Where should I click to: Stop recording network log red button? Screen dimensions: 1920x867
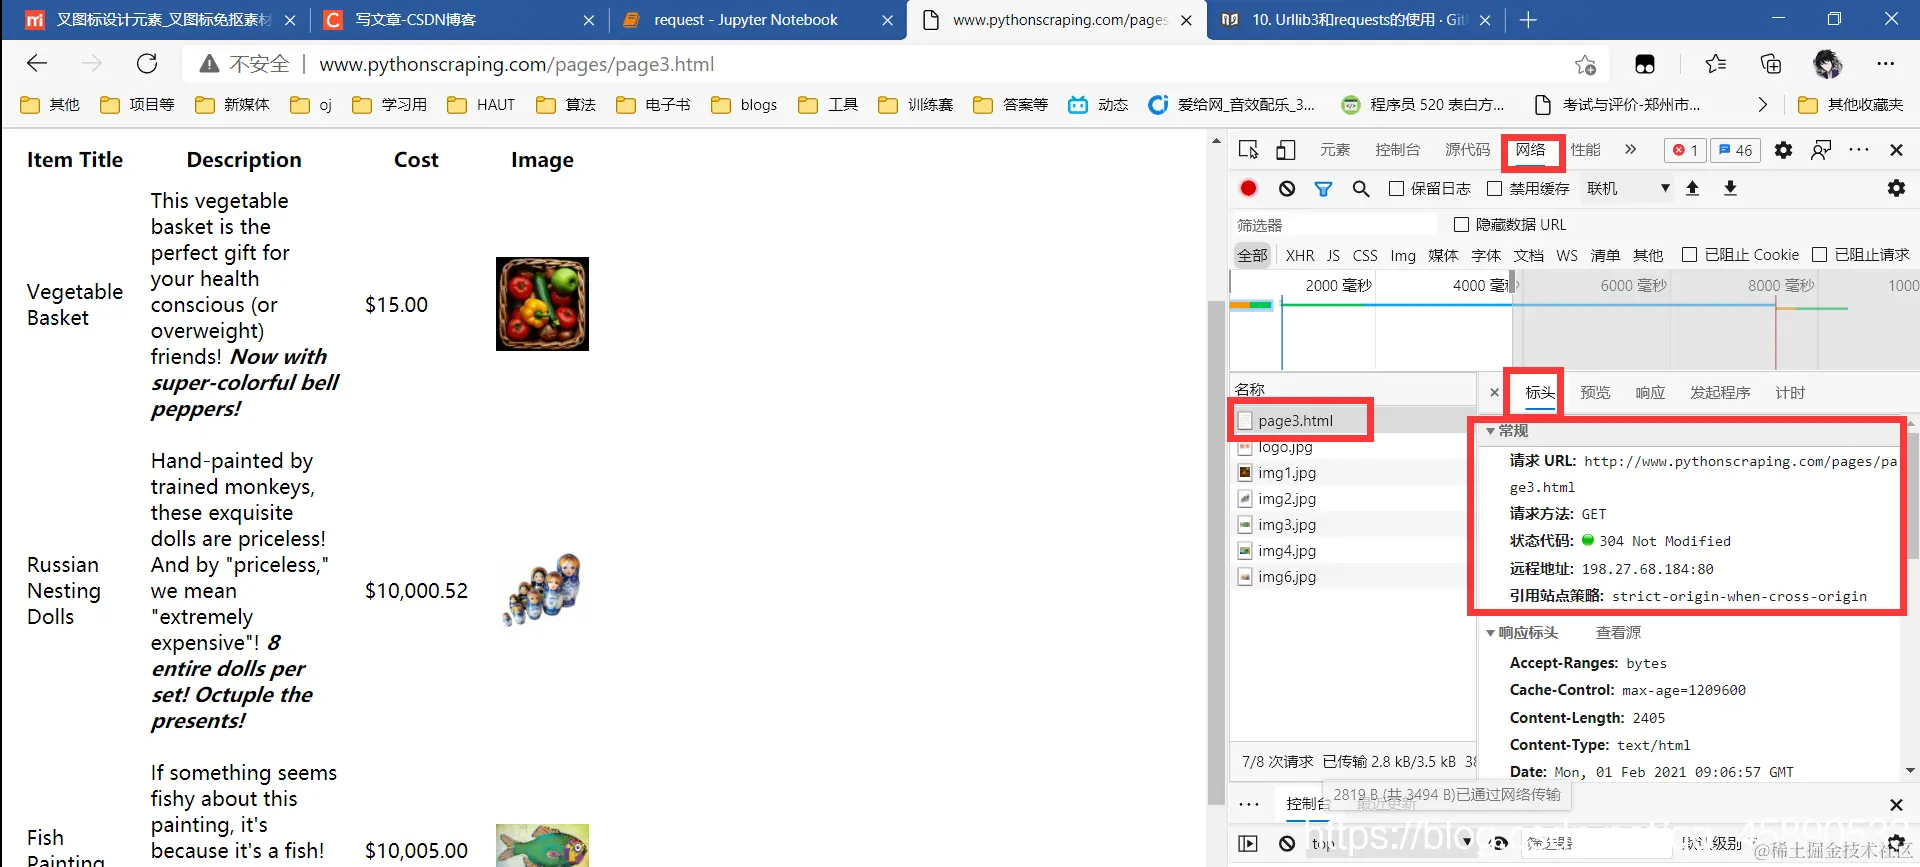coord(1248,188)
